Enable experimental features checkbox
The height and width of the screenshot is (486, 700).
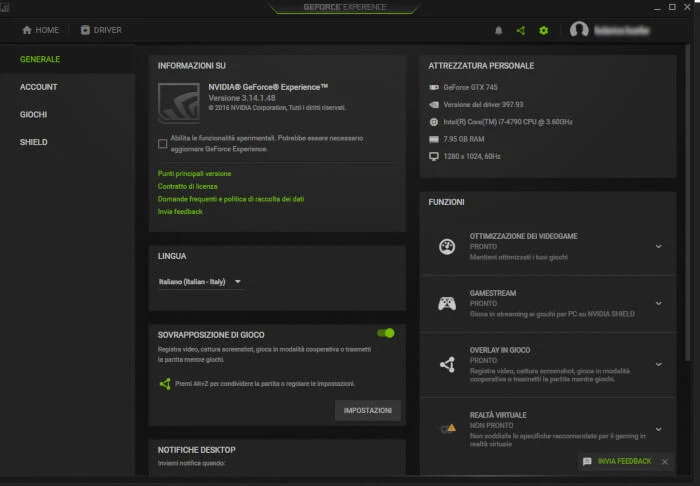click(x=162, y=144)
